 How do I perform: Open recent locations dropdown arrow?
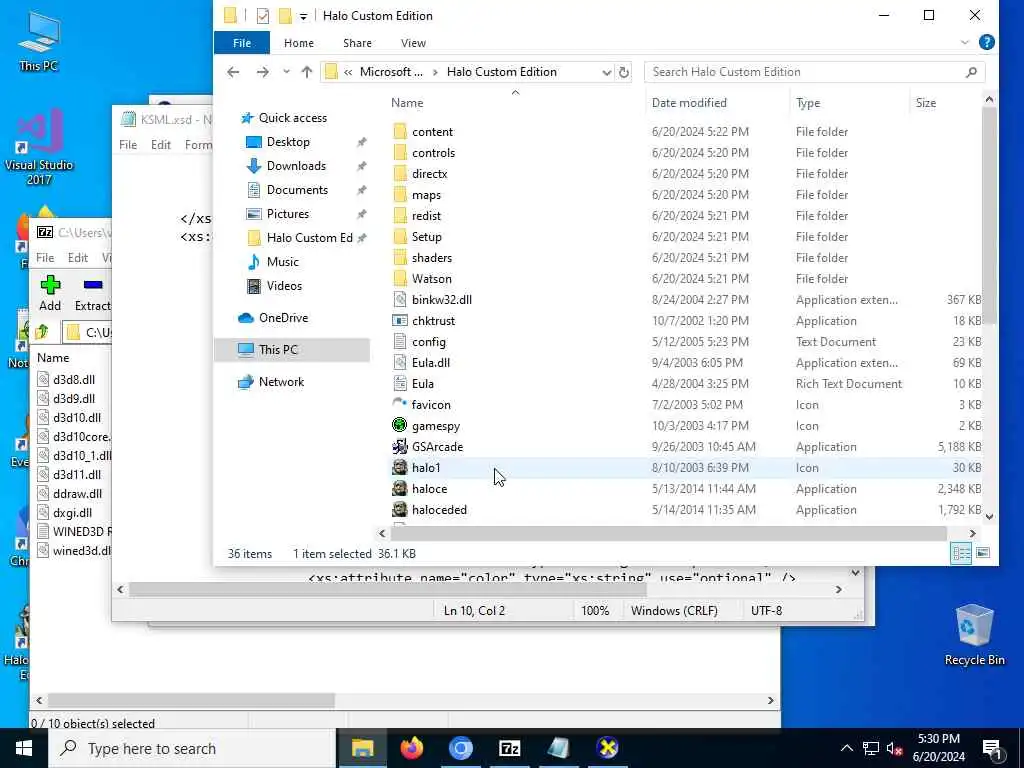286,72
